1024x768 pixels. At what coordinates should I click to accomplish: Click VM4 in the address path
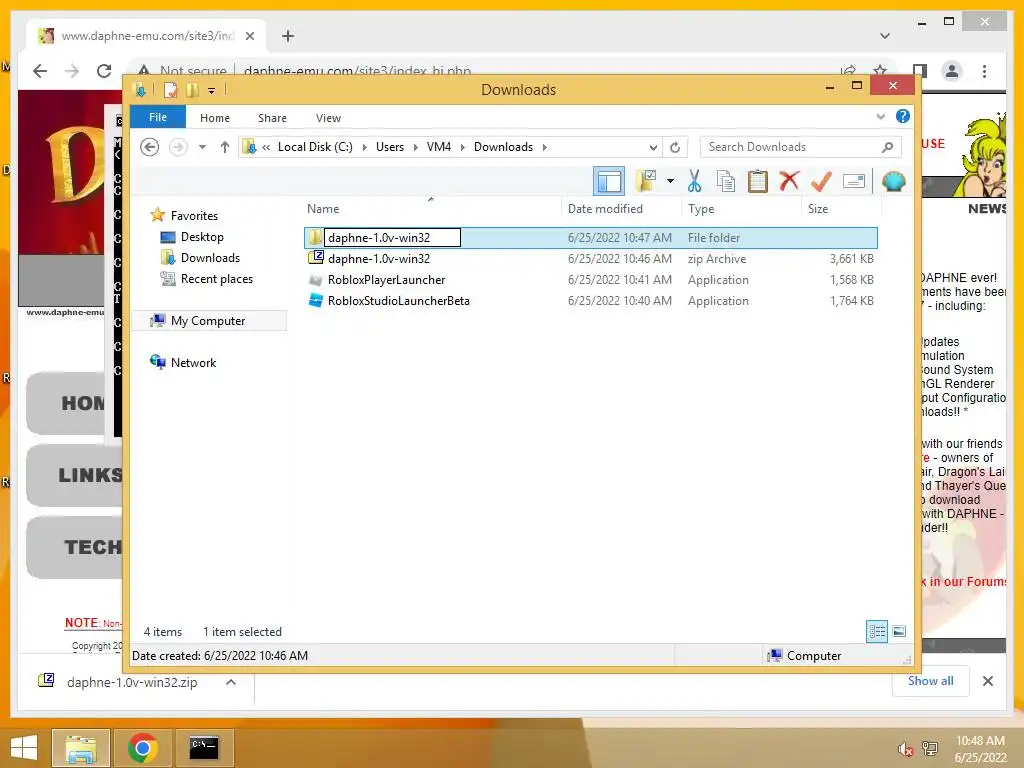click(439, 147)
